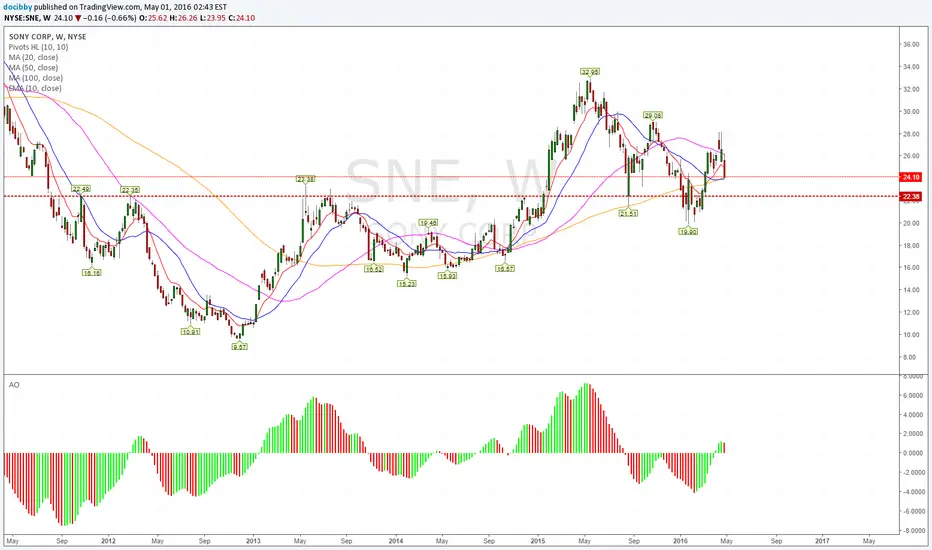
Task: Click the 2017 time axis label
Action: (823, 541)
